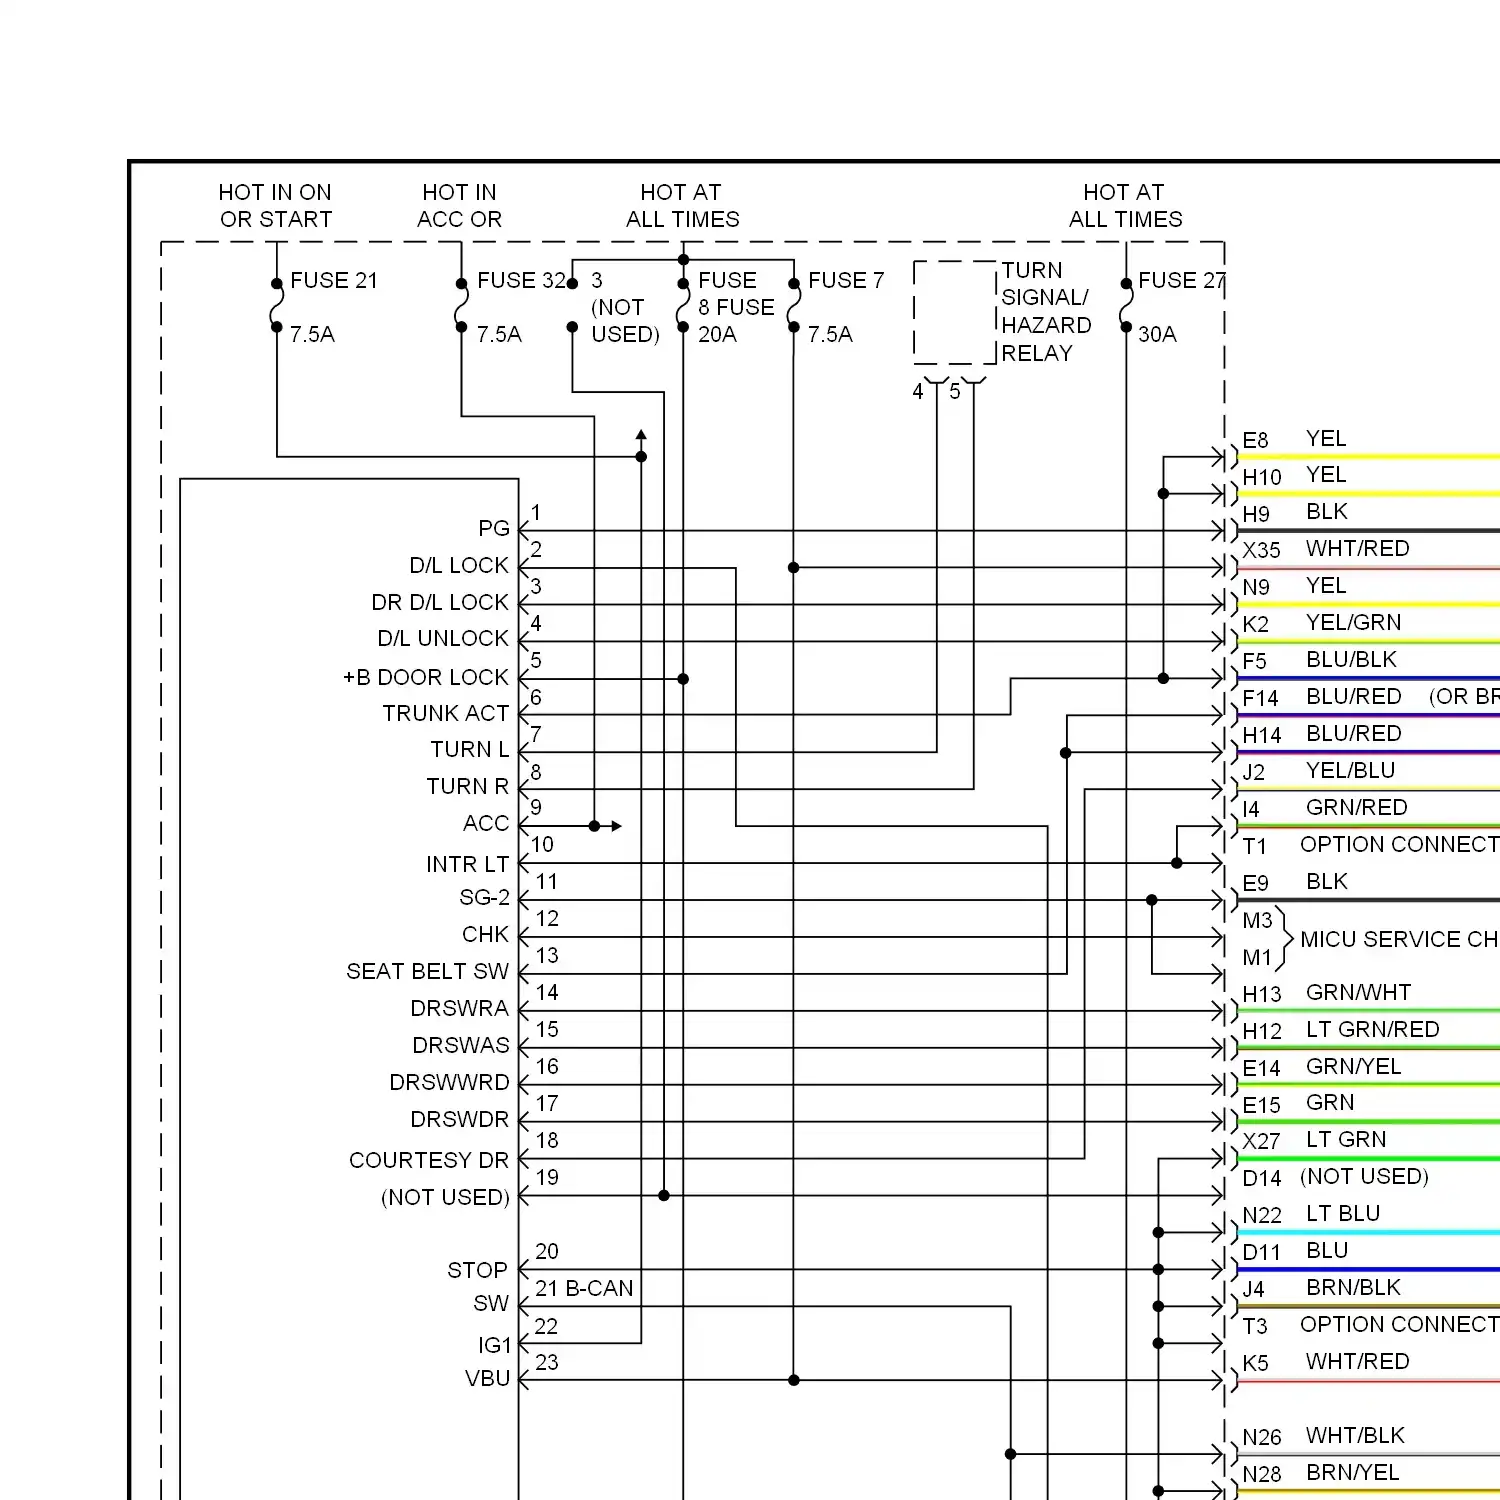1500x1500 pixels.
Task: Click the DRSWAS pin label
Action: click(x=461, y=1046)
